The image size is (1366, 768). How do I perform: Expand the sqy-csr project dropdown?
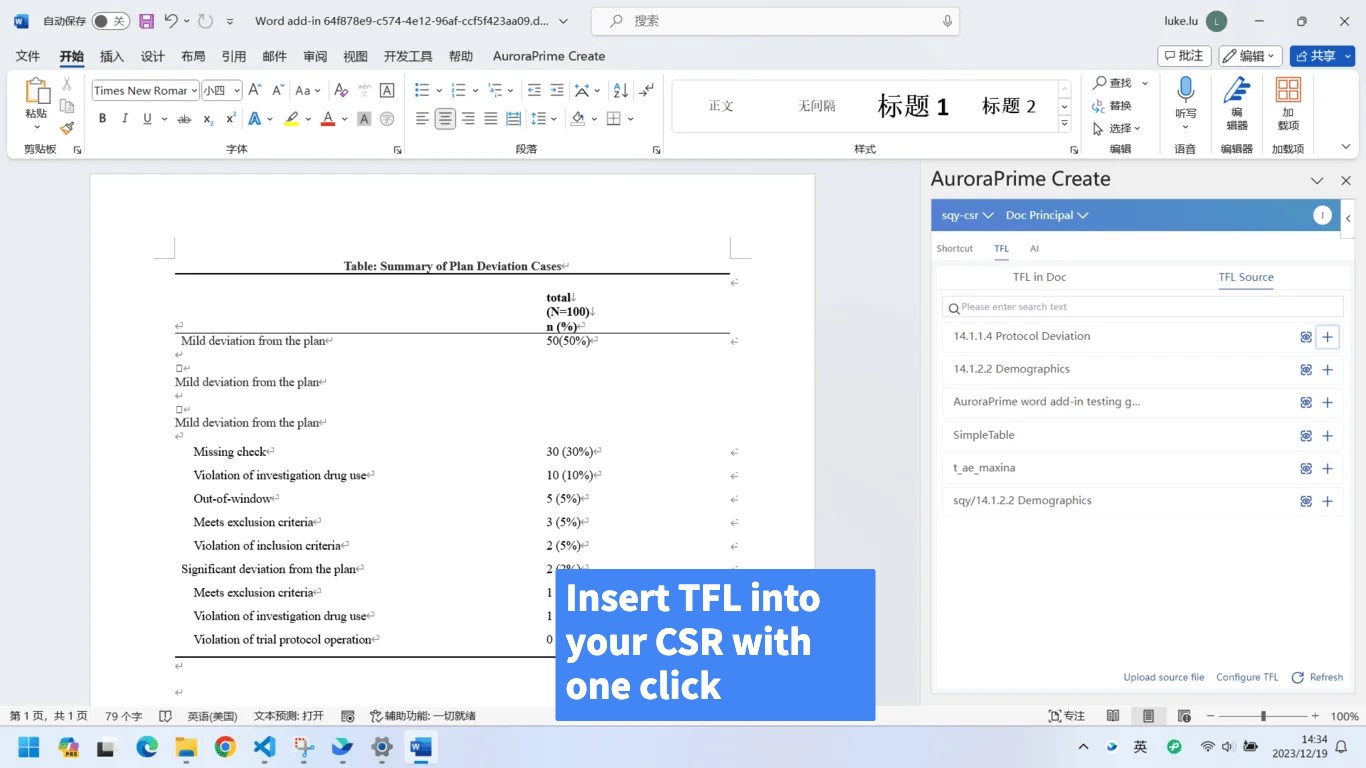[x=967, y=216]
